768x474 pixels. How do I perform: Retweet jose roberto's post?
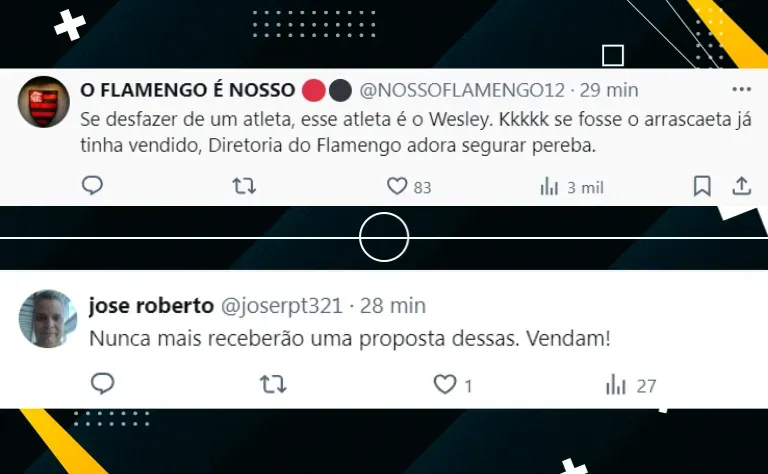(273, 384)
